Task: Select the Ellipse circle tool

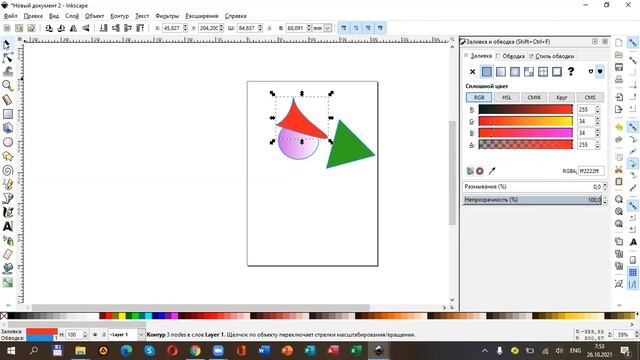Action: coord(7,142)
